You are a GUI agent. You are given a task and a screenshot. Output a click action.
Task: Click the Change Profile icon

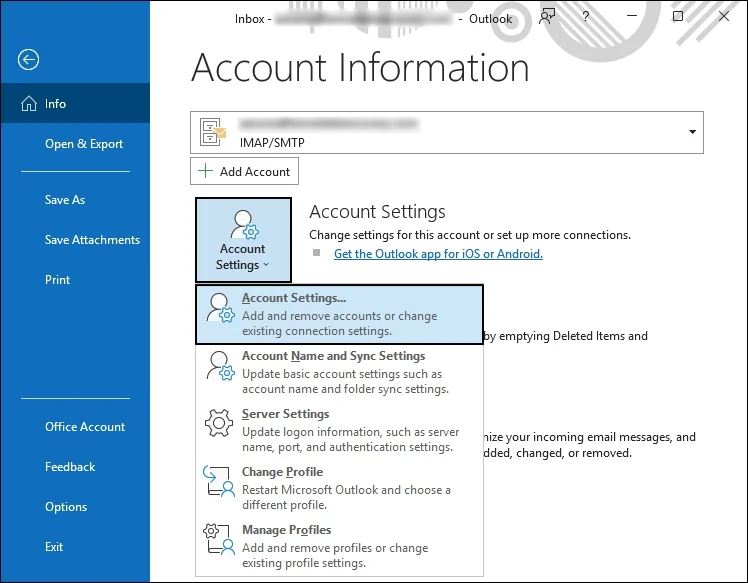(218, 481)
